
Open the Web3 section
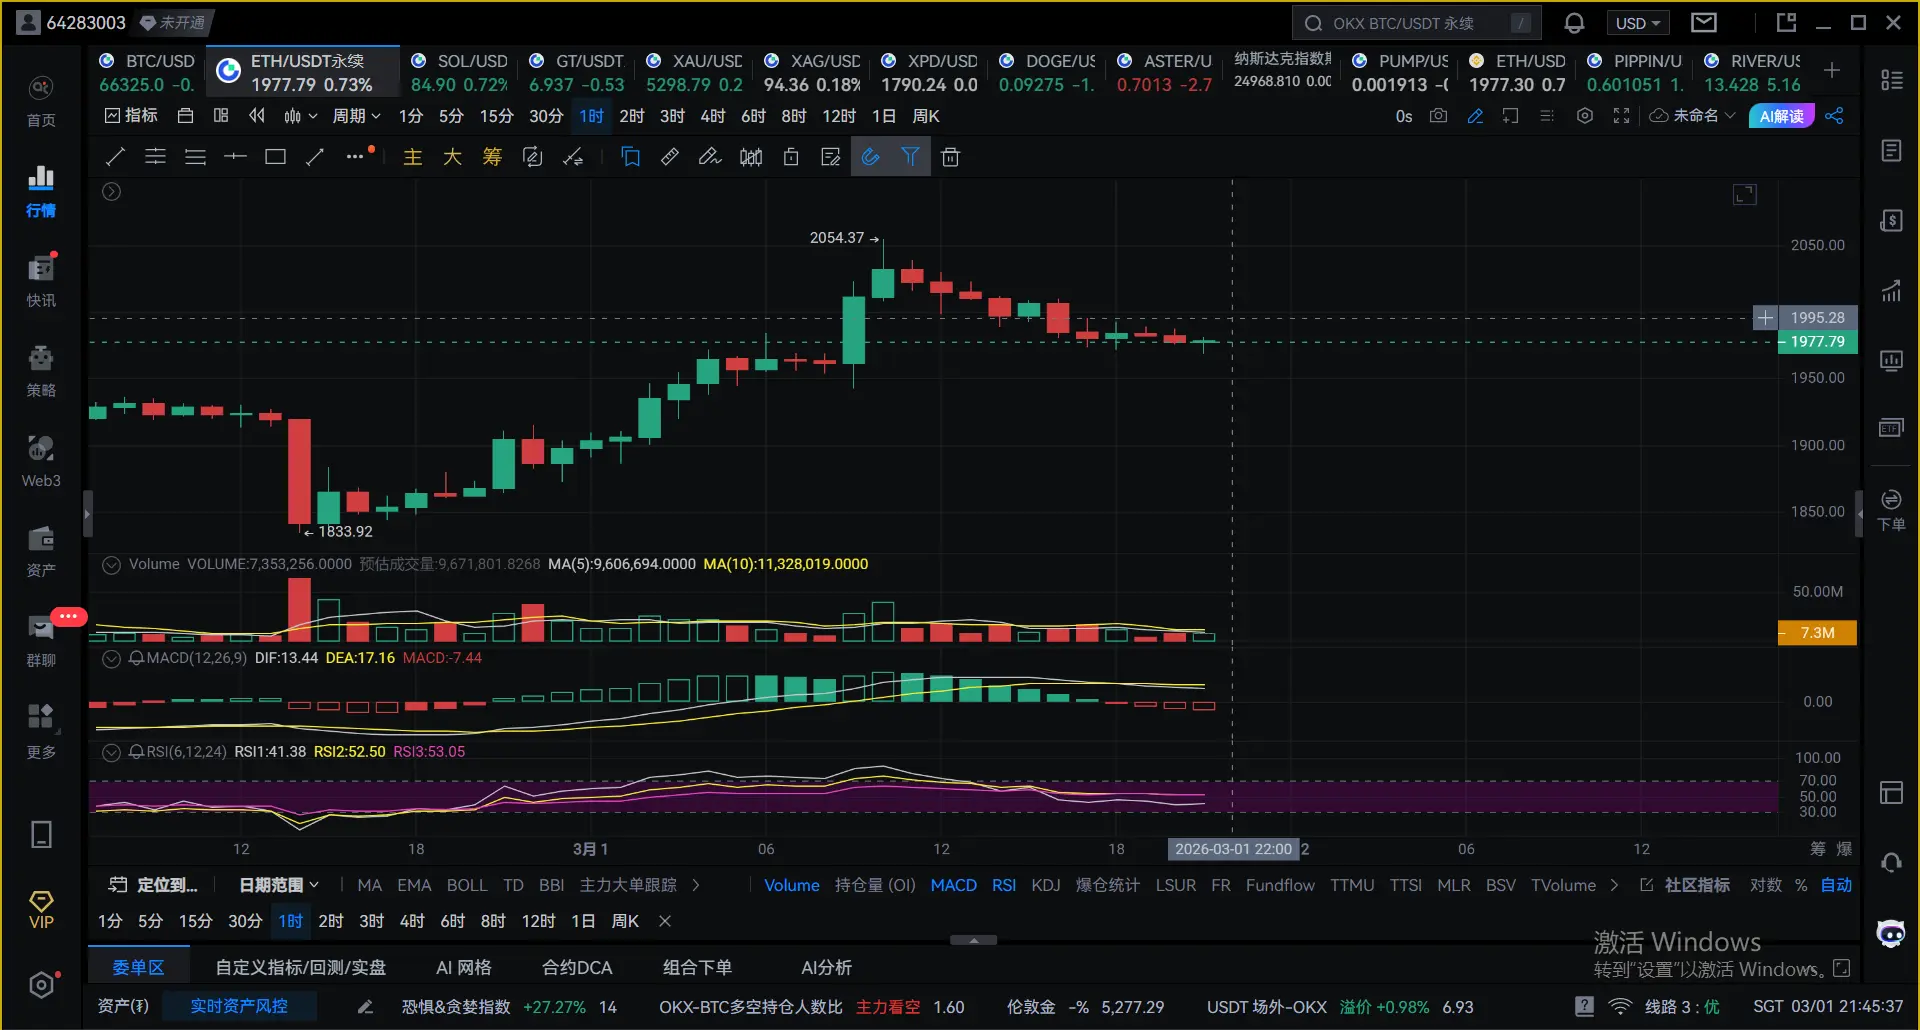coord(41,461)
